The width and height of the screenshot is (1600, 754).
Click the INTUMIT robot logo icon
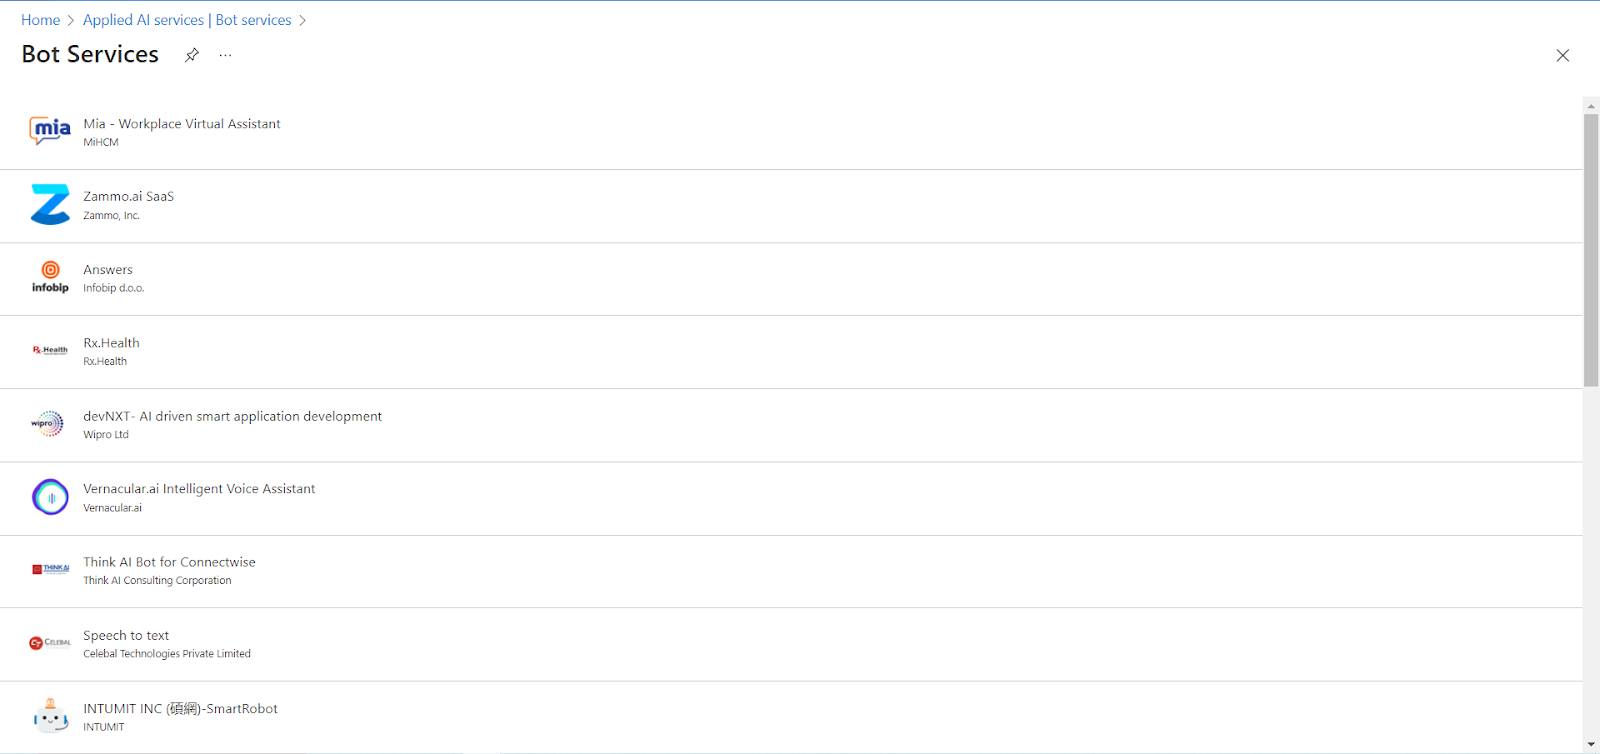pyautogui.click(x=50, y=716)
